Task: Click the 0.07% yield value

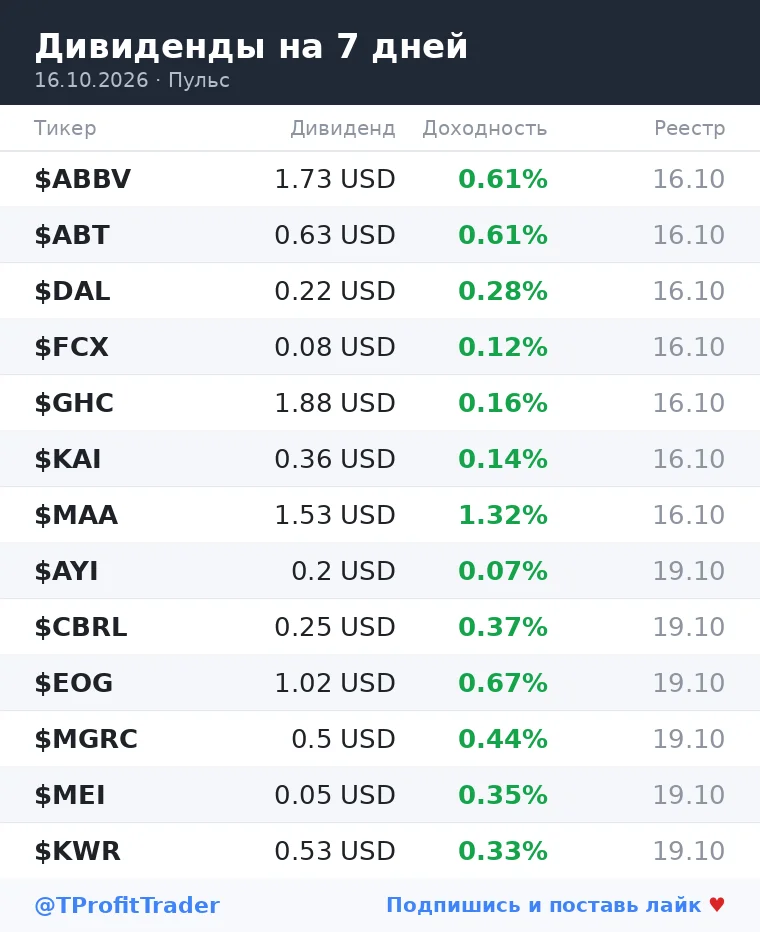Action: coord(503,571)
